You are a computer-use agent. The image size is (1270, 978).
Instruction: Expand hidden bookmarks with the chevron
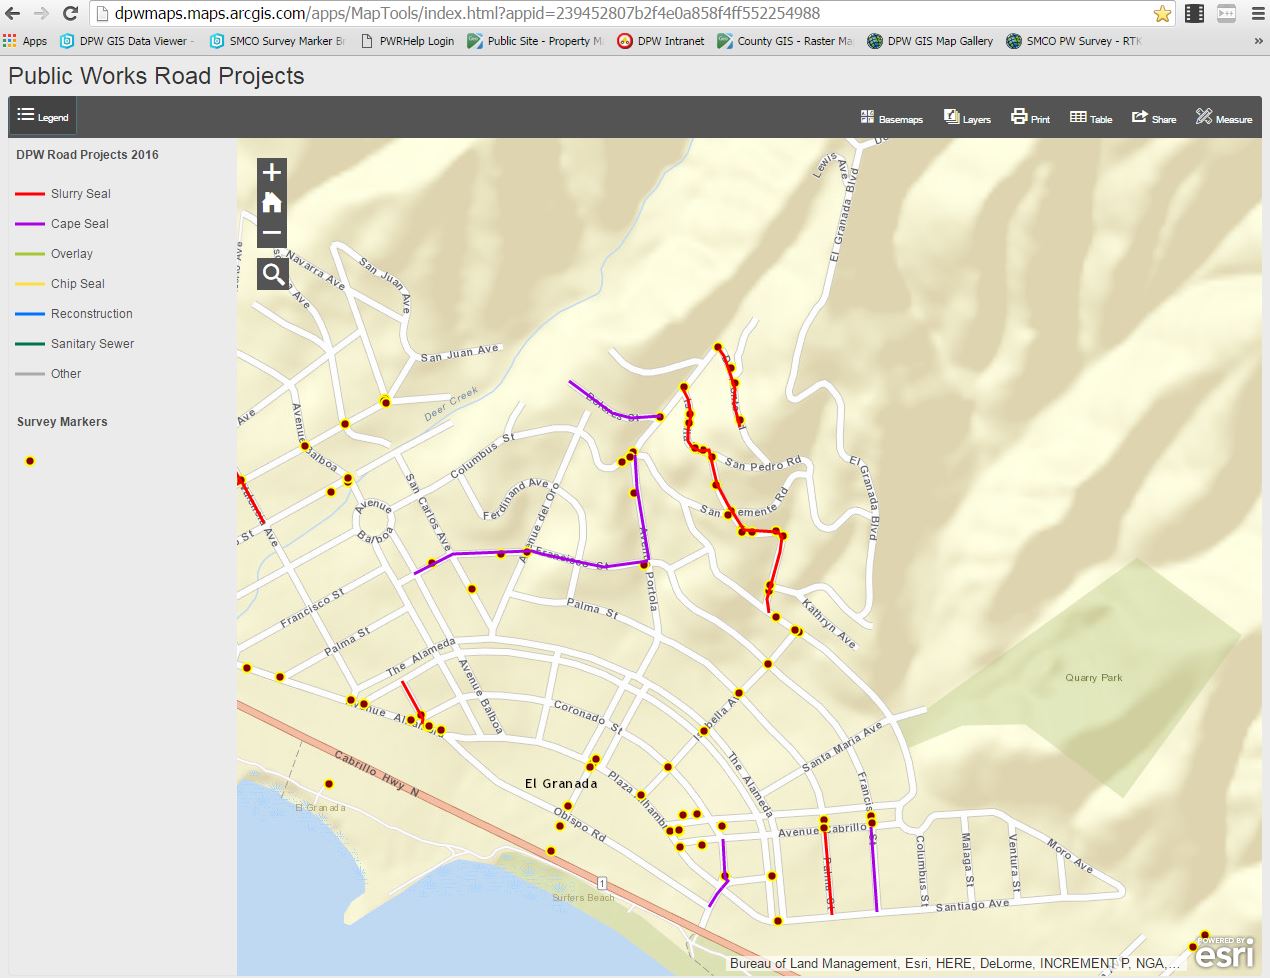[1258, 41]
